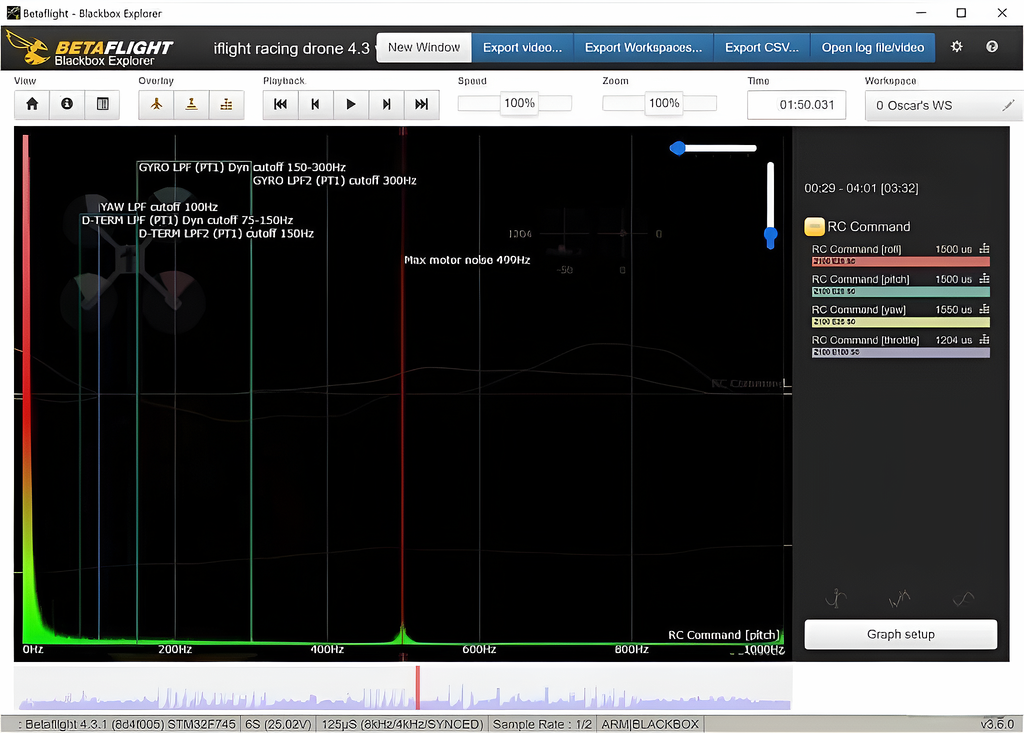Viewport: 1024px width, 733px height.
Task: Click the purple RC Command [throttle] color bar
Action: [x=901, y=352]
